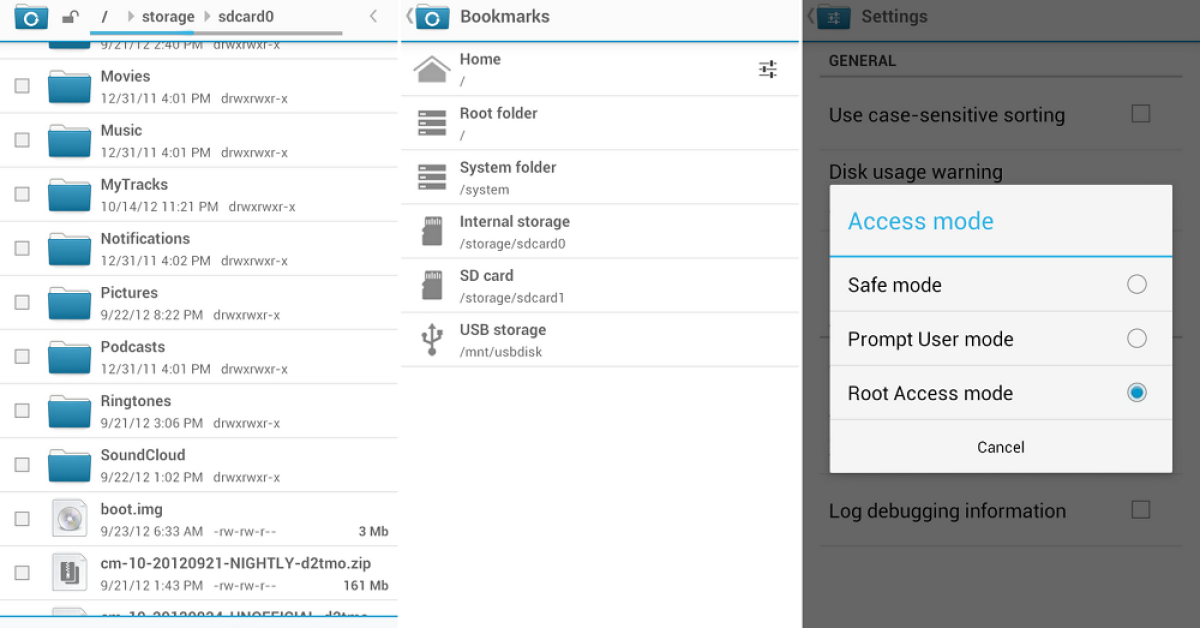Click the SD card icon in Bookmarks
1200x628 pixels.
(432, 285)
